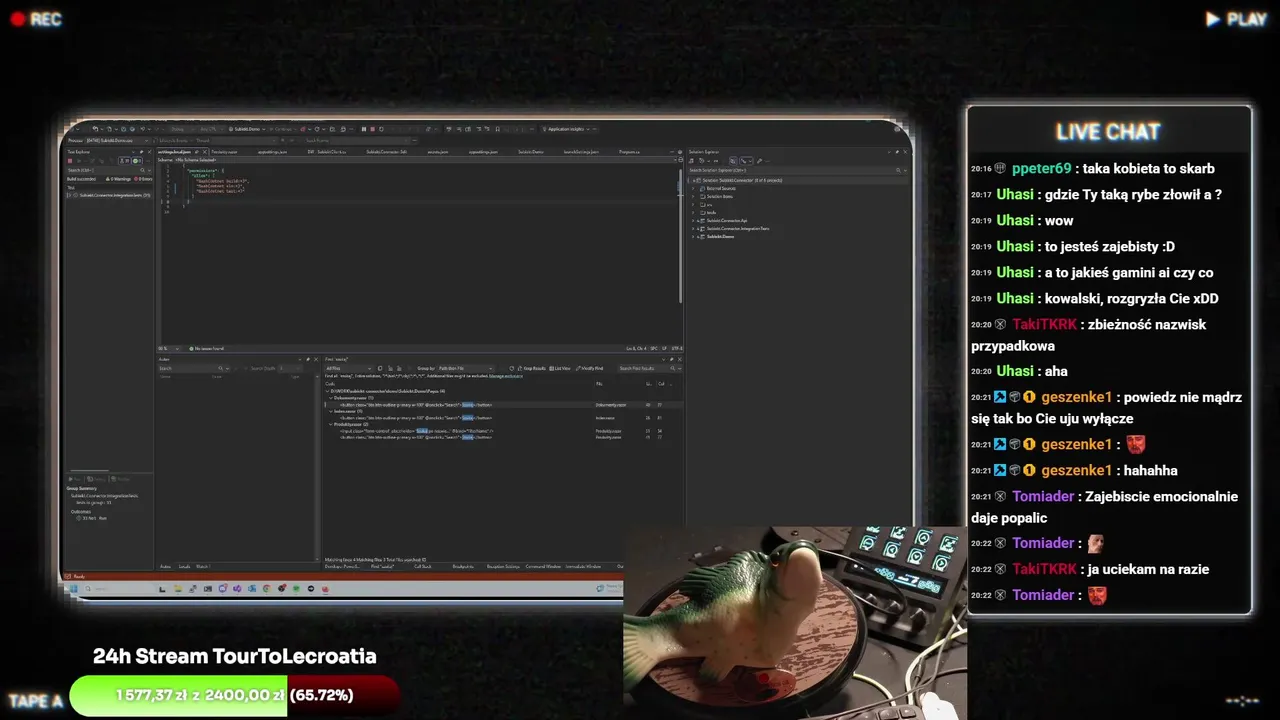Expand the src folder in Solution Explorer

click(x=693, y=204)
